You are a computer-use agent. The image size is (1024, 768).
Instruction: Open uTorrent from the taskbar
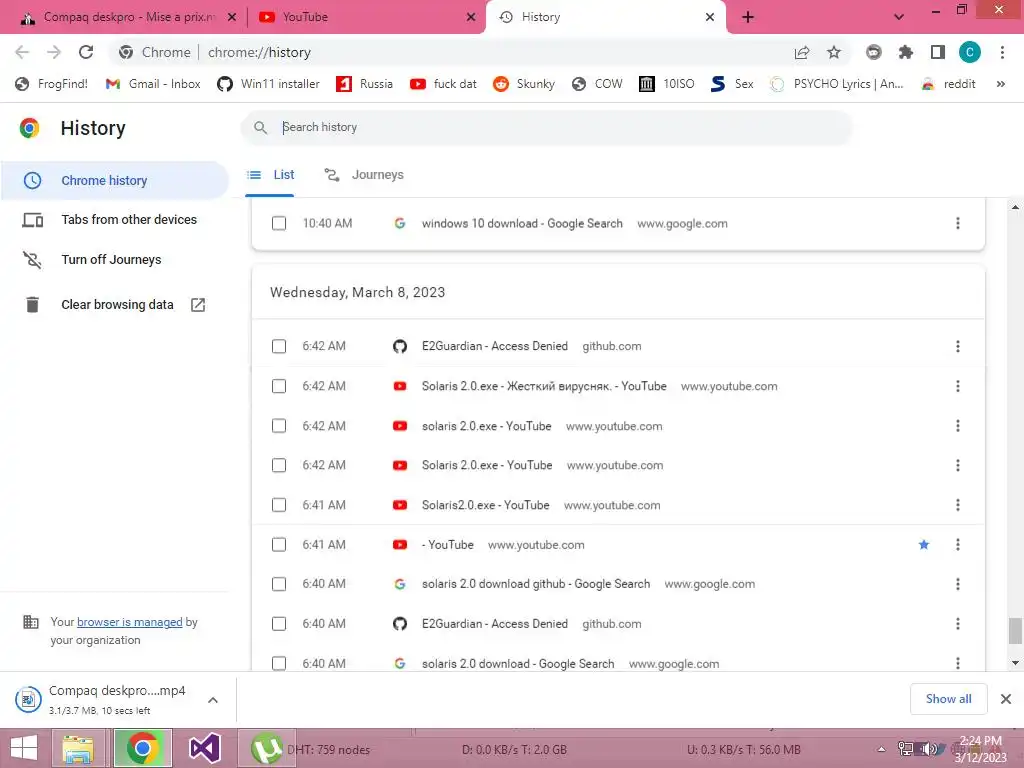pos(266,748)
